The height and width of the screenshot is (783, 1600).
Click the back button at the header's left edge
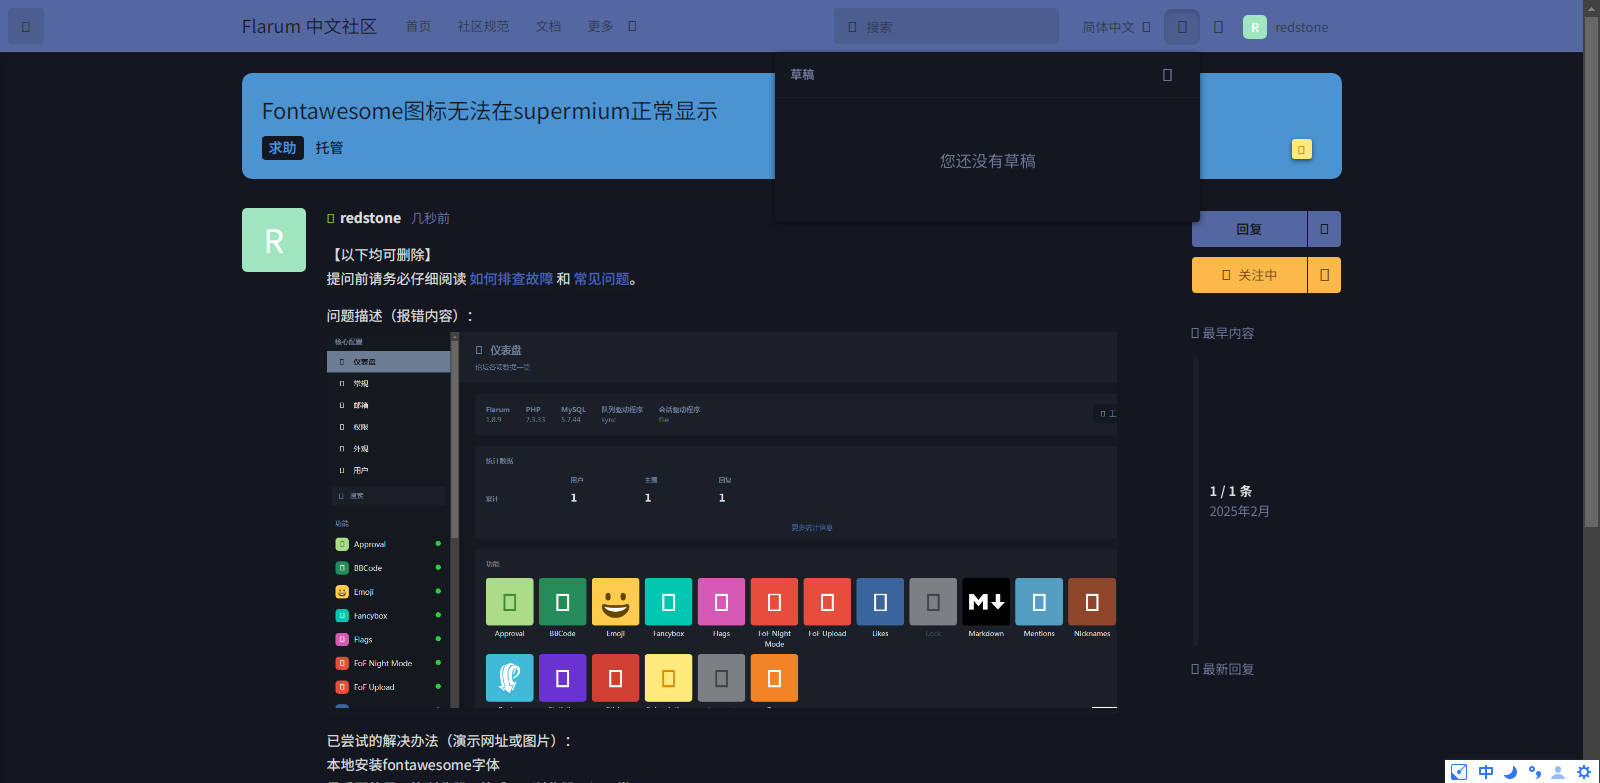click(26, 27)
